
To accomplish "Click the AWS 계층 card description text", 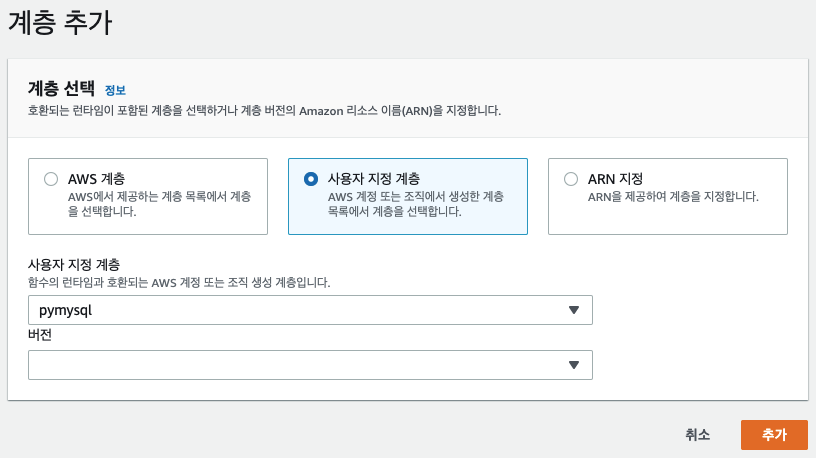I will click(x=159, y=204).
